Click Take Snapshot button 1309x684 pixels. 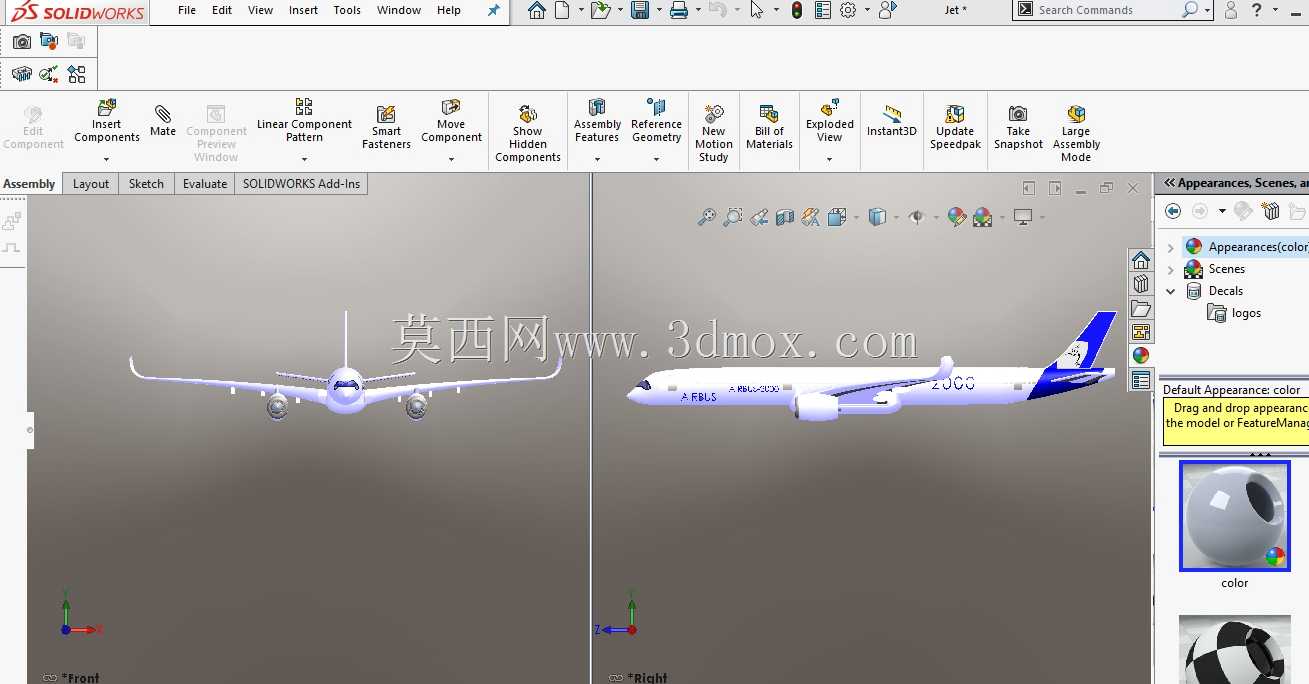pyautogui.click(x=1018, y=127)
